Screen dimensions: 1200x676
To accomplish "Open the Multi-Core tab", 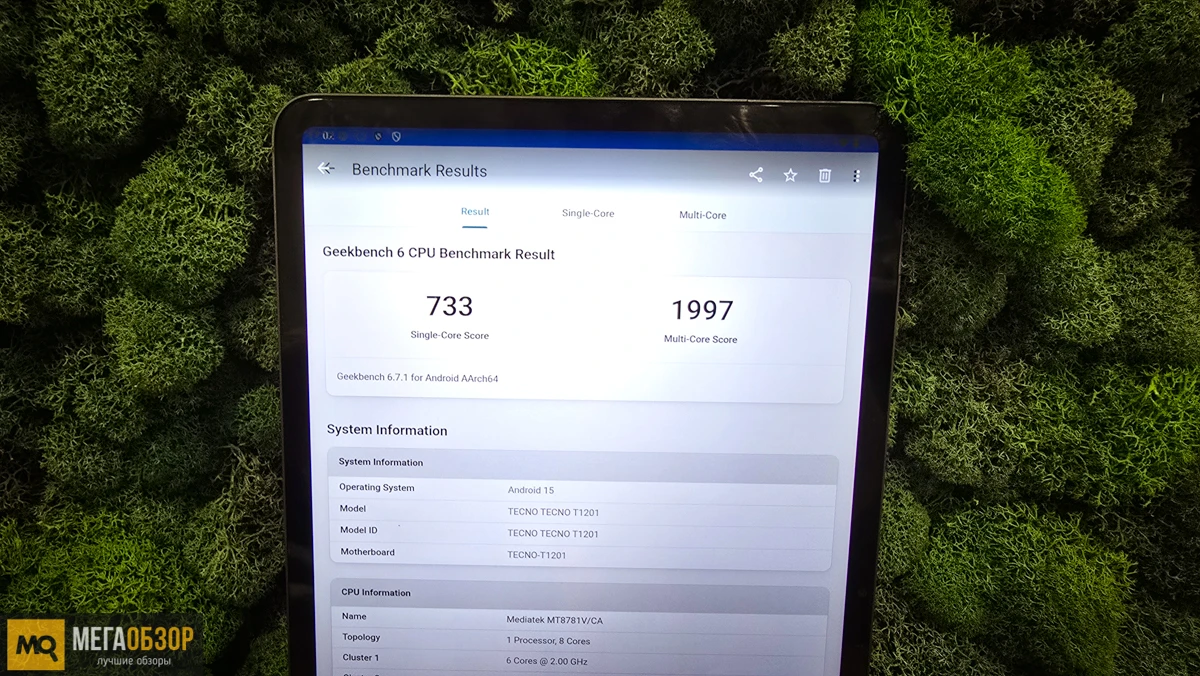I will click(x=703, y=215).
